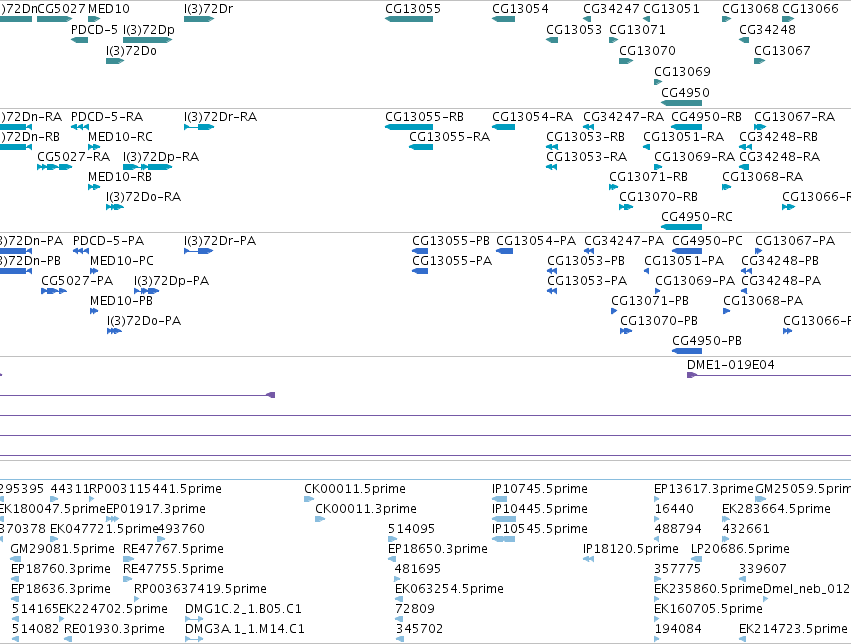Select the DME1-019E04 clone feature
851x644 pixels.
[731, 365]
